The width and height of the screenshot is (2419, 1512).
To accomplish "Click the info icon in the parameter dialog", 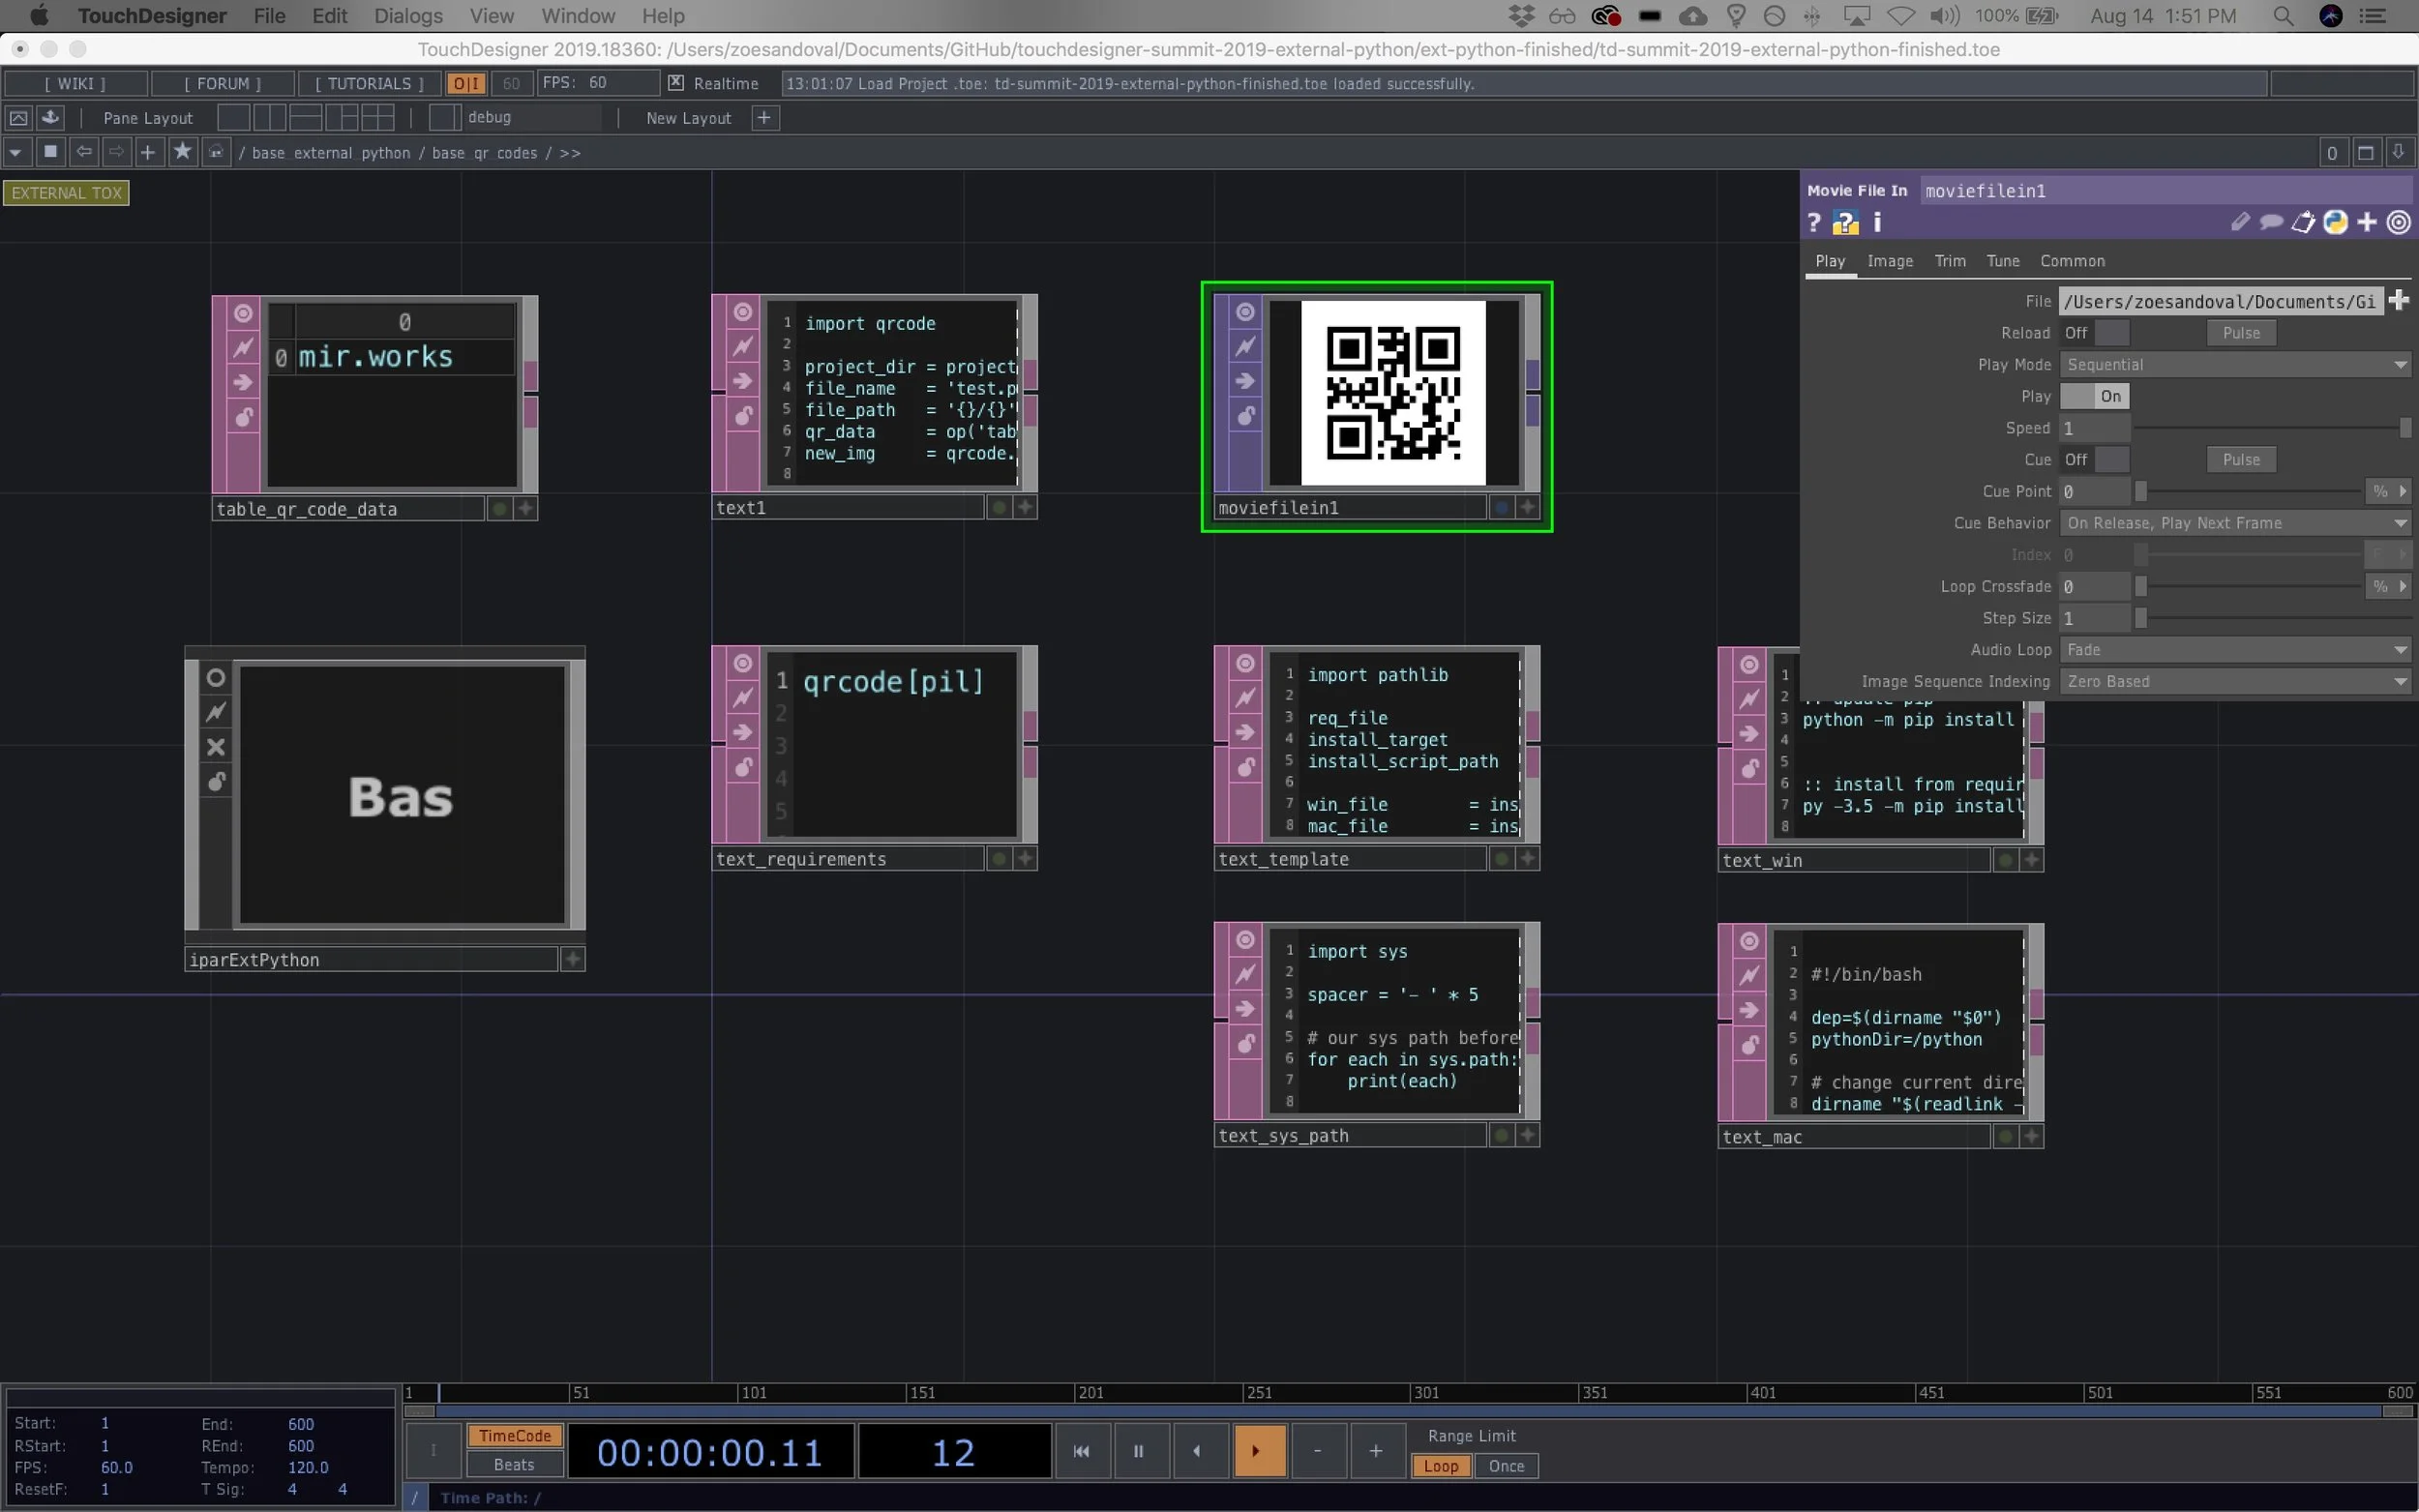I will (x=1878, y=222).
